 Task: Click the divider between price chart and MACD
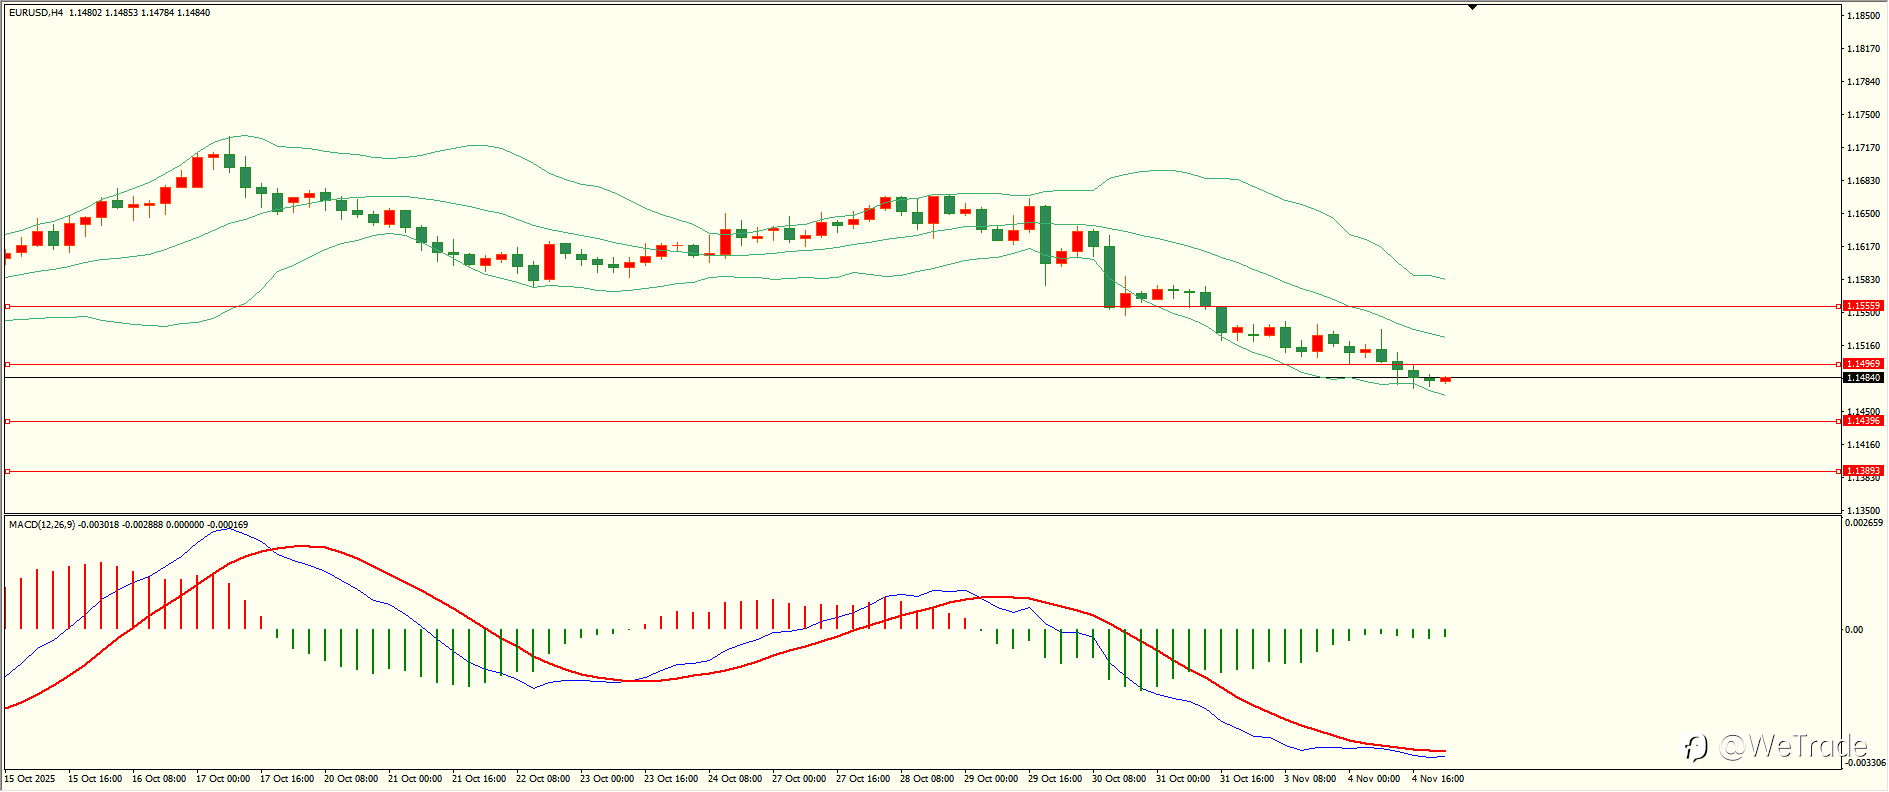pyautogui.click(x=922, y=515)
